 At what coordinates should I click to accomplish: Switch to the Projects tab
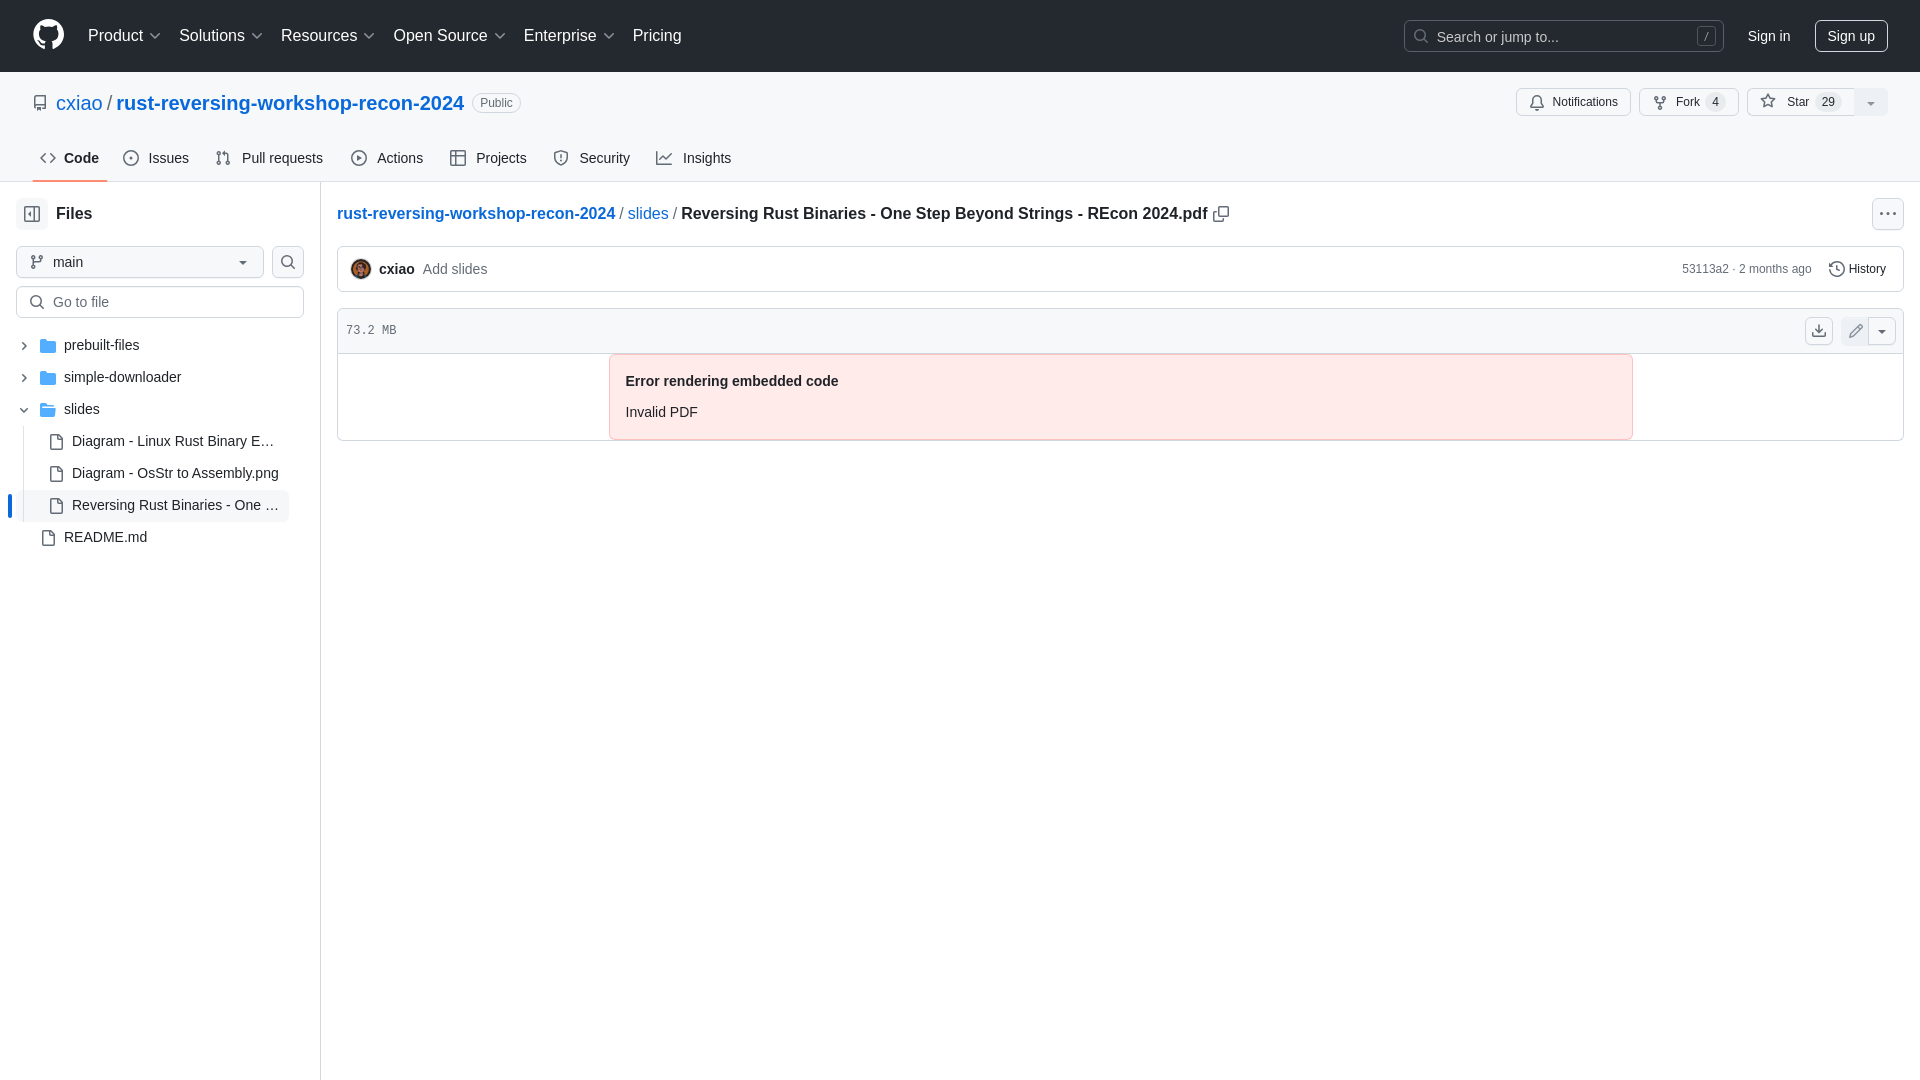[488, 158]
